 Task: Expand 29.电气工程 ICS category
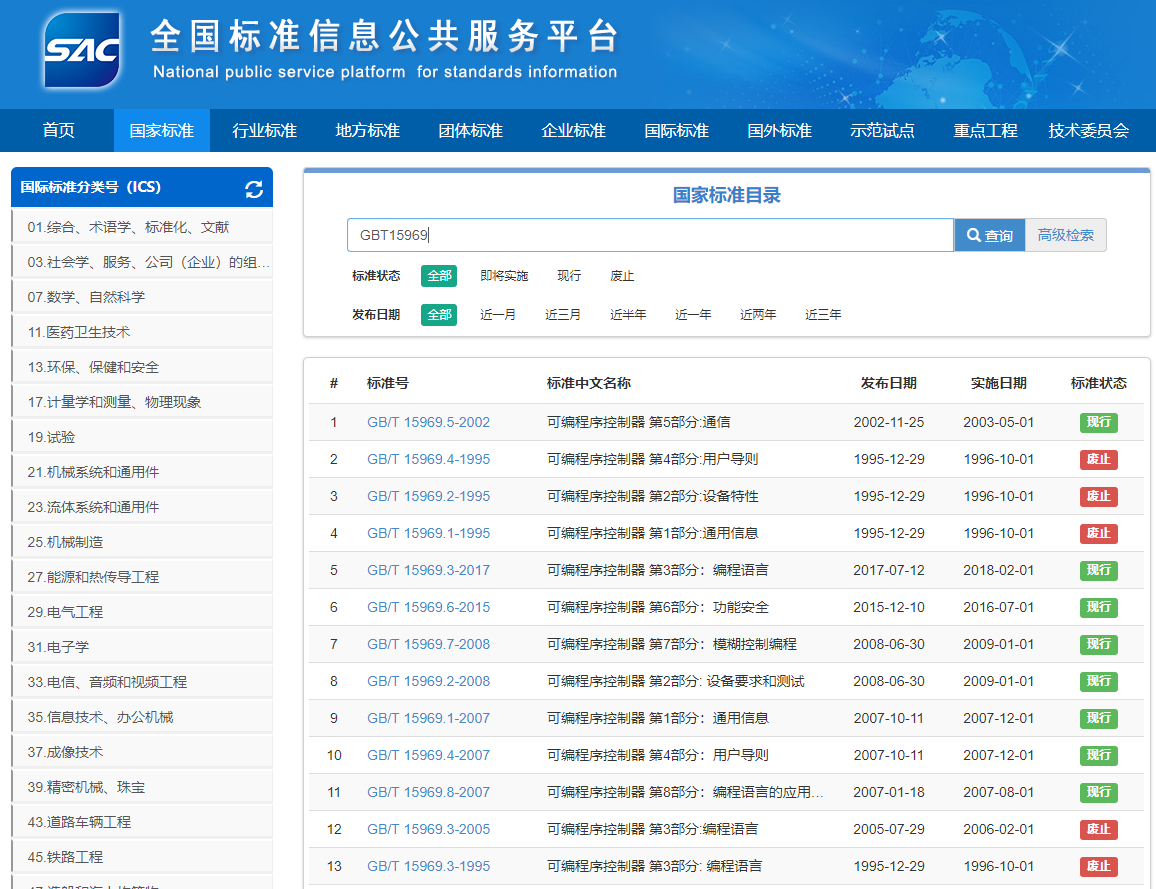[x=65, y=612]
